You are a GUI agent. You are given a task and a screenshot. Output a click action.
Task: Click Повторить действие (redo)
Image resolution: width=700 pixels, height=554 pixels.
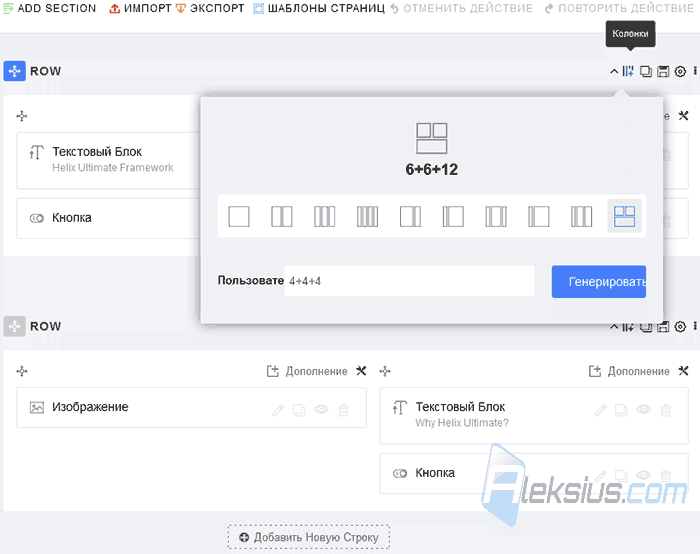[619, 8]
